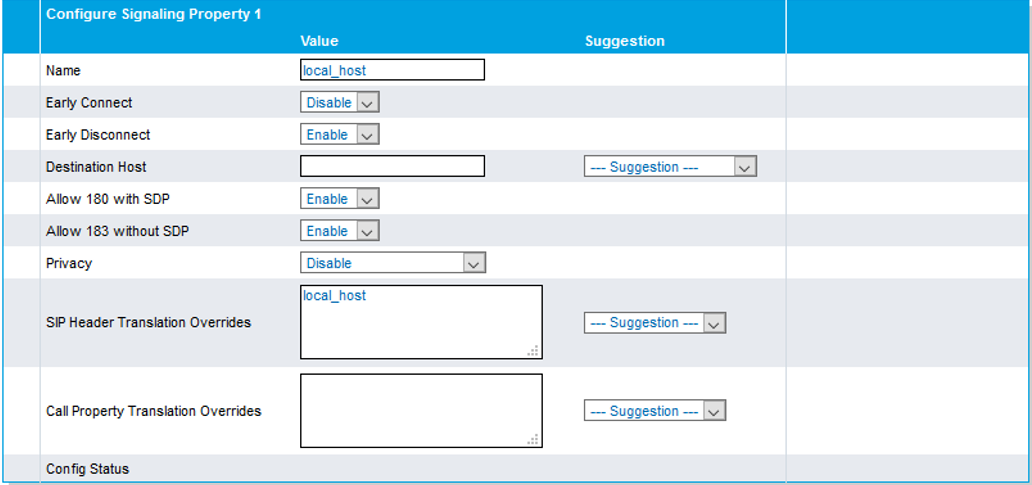Open the Privacy dropdown

tap(392, 263)
